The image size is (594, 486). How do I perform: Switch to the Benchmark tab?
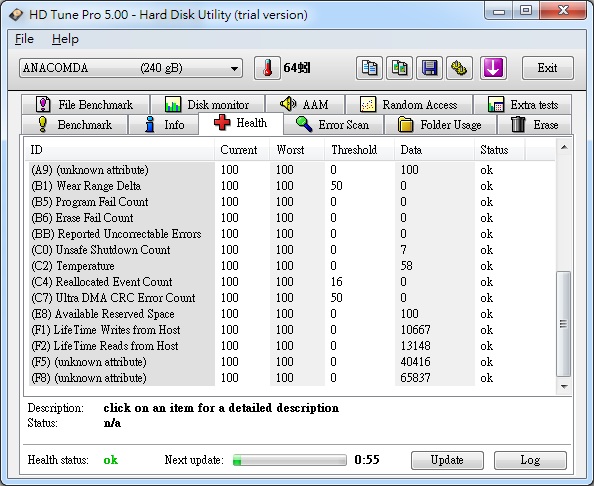pos(75,125)
